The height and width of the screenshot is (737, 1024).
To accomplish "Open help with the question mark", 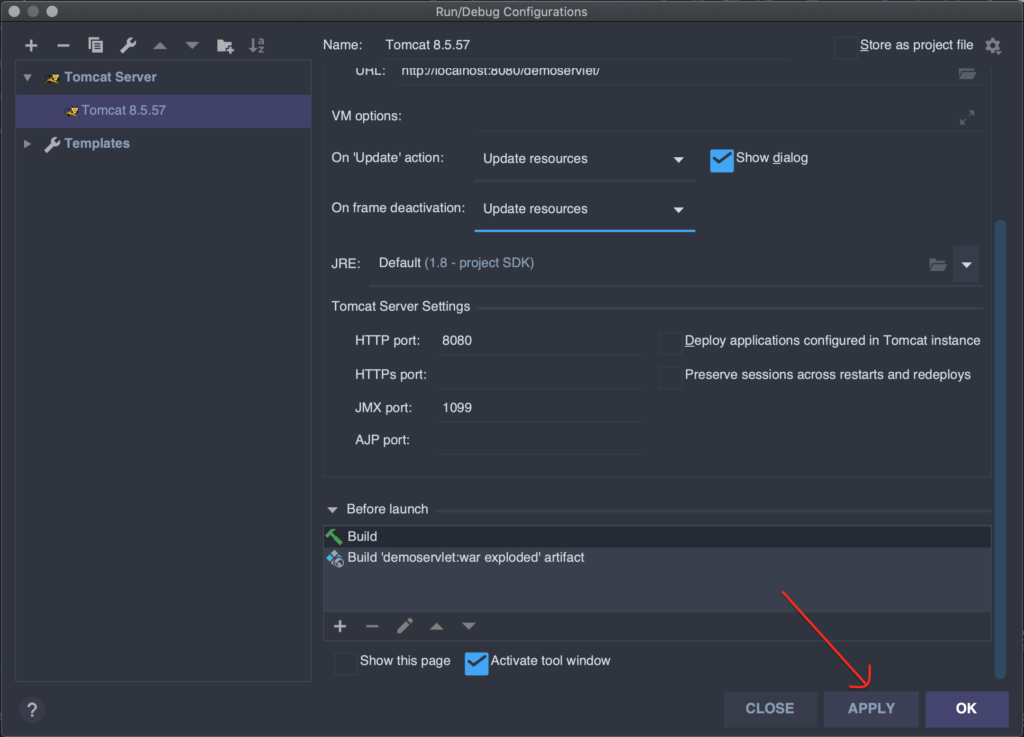I will tap(32, 710).
